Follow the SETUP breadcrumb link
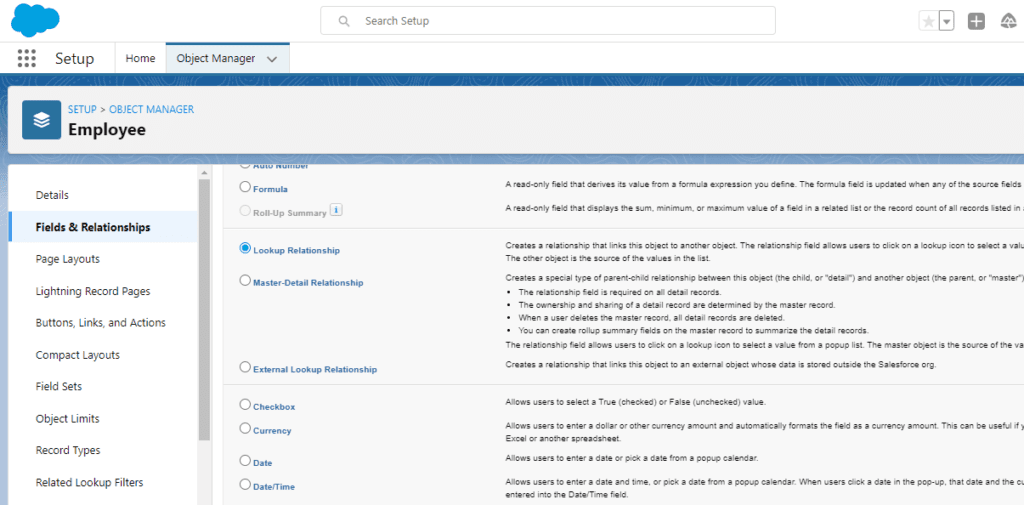This screenshot has height=505, width=1024. [82, 109]
